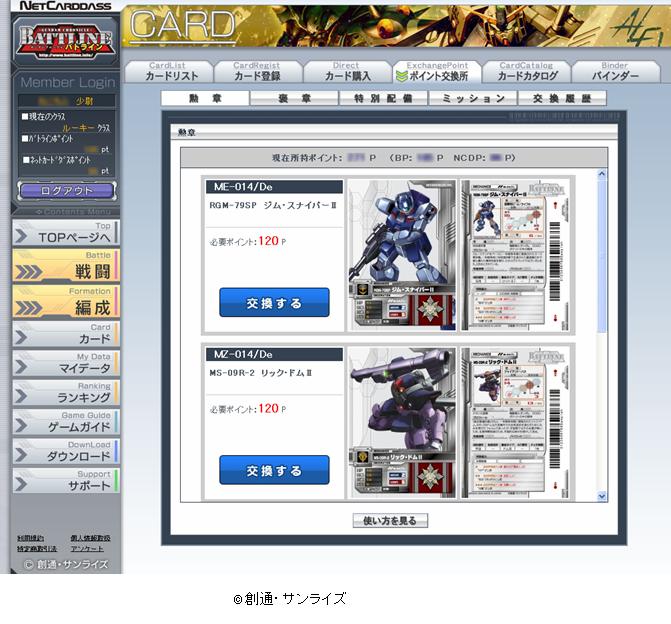Click the 使い方を見る button
671x624 pixels.
point(390,521)
